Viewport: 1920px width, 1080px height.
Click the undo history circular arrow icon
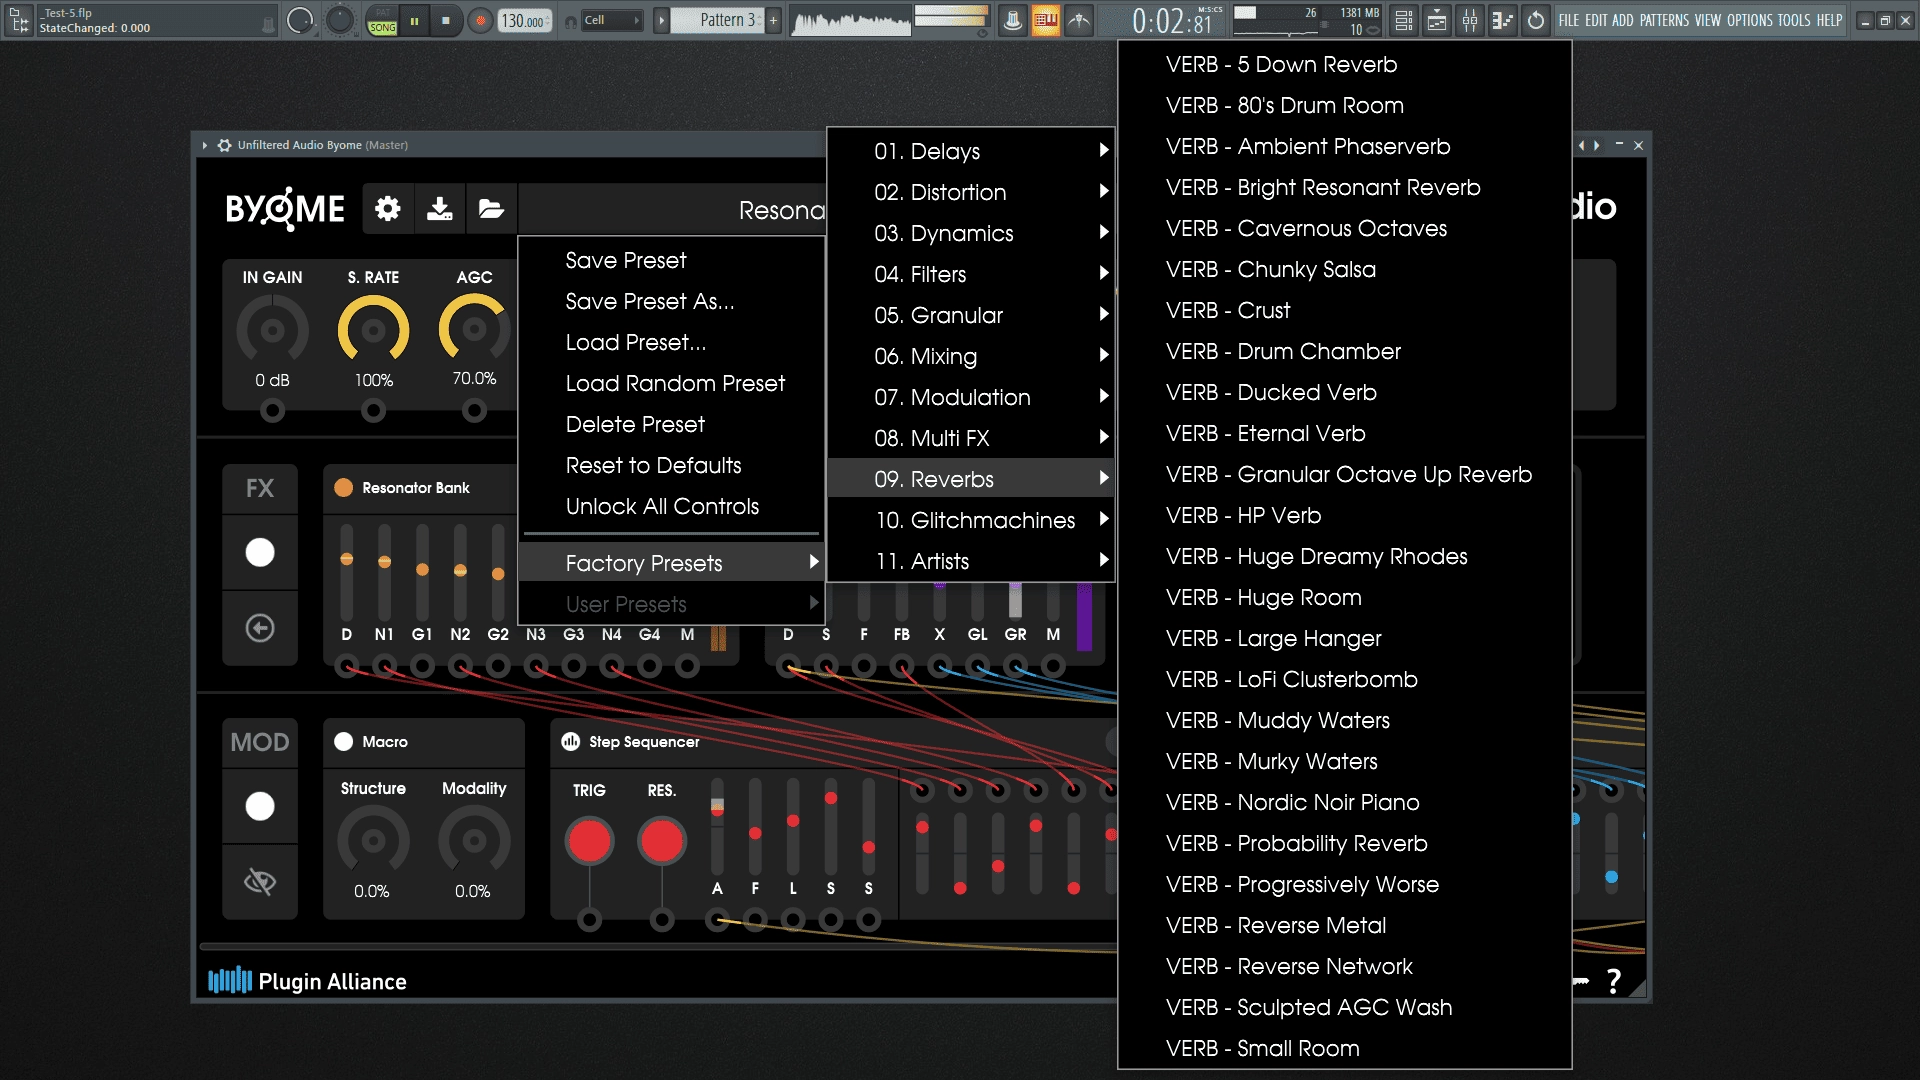(1536, 20)
